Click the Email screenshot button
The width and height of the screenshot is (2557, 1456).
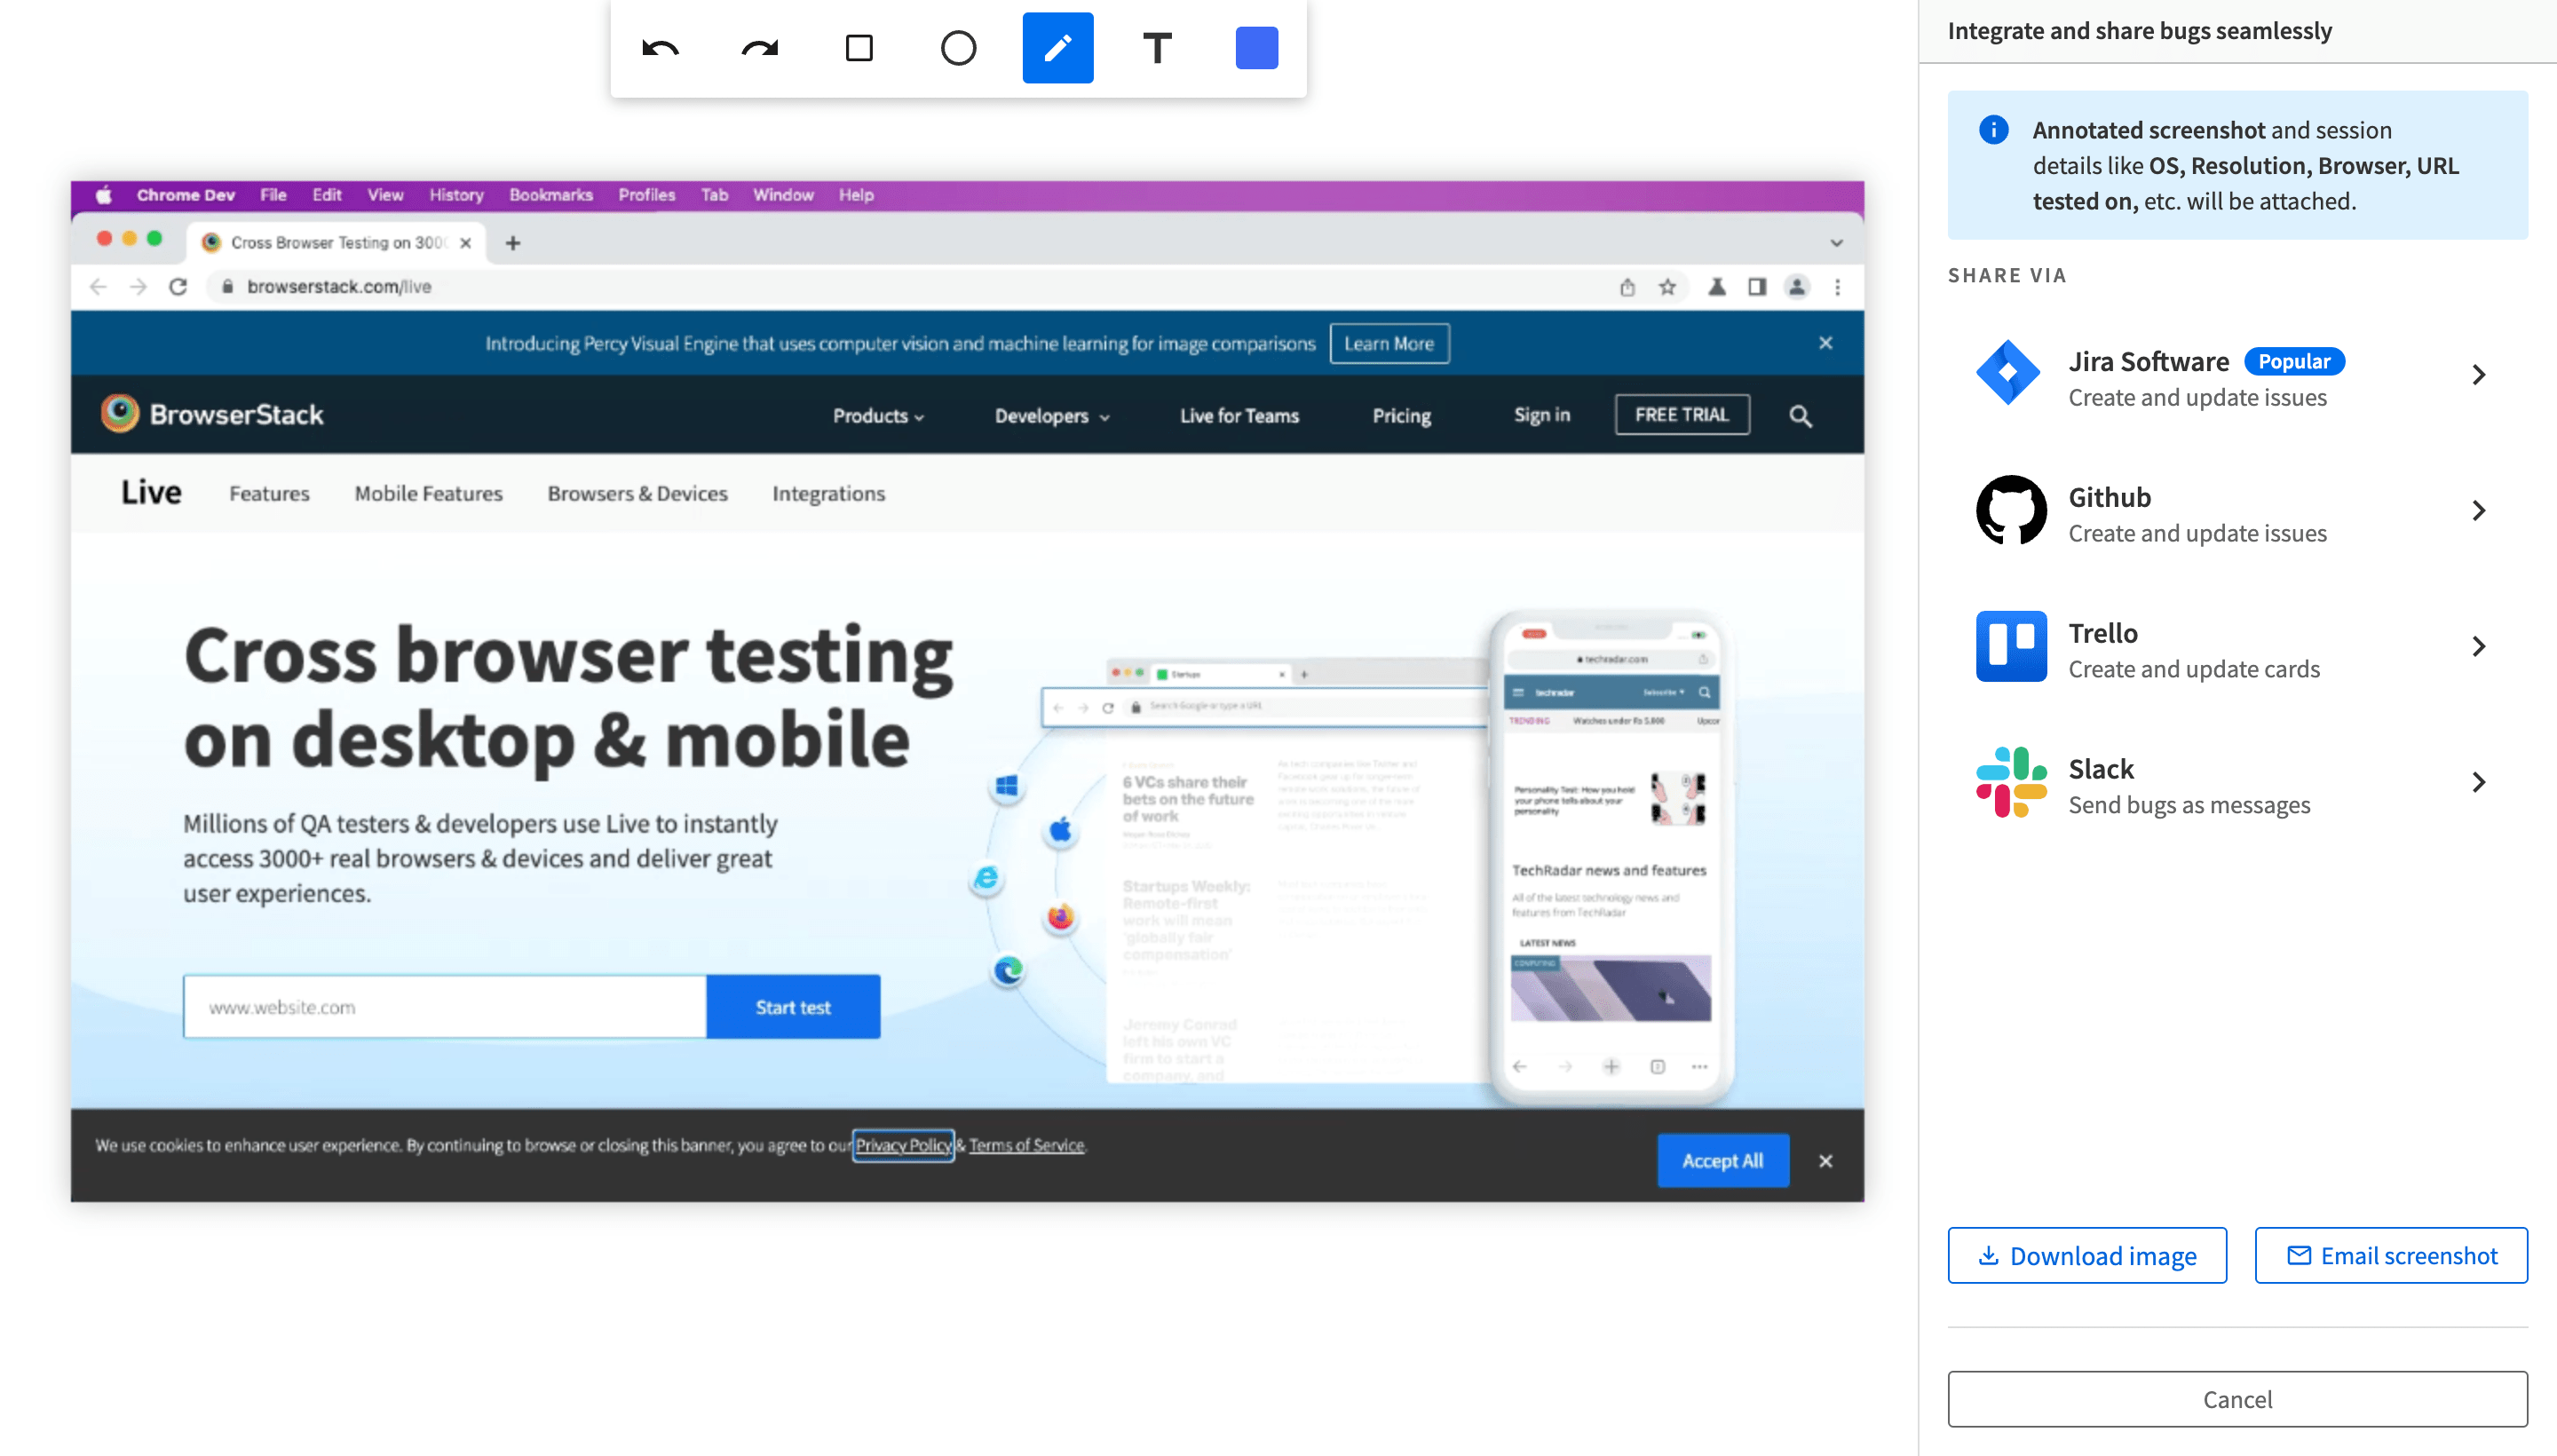2390,1255
